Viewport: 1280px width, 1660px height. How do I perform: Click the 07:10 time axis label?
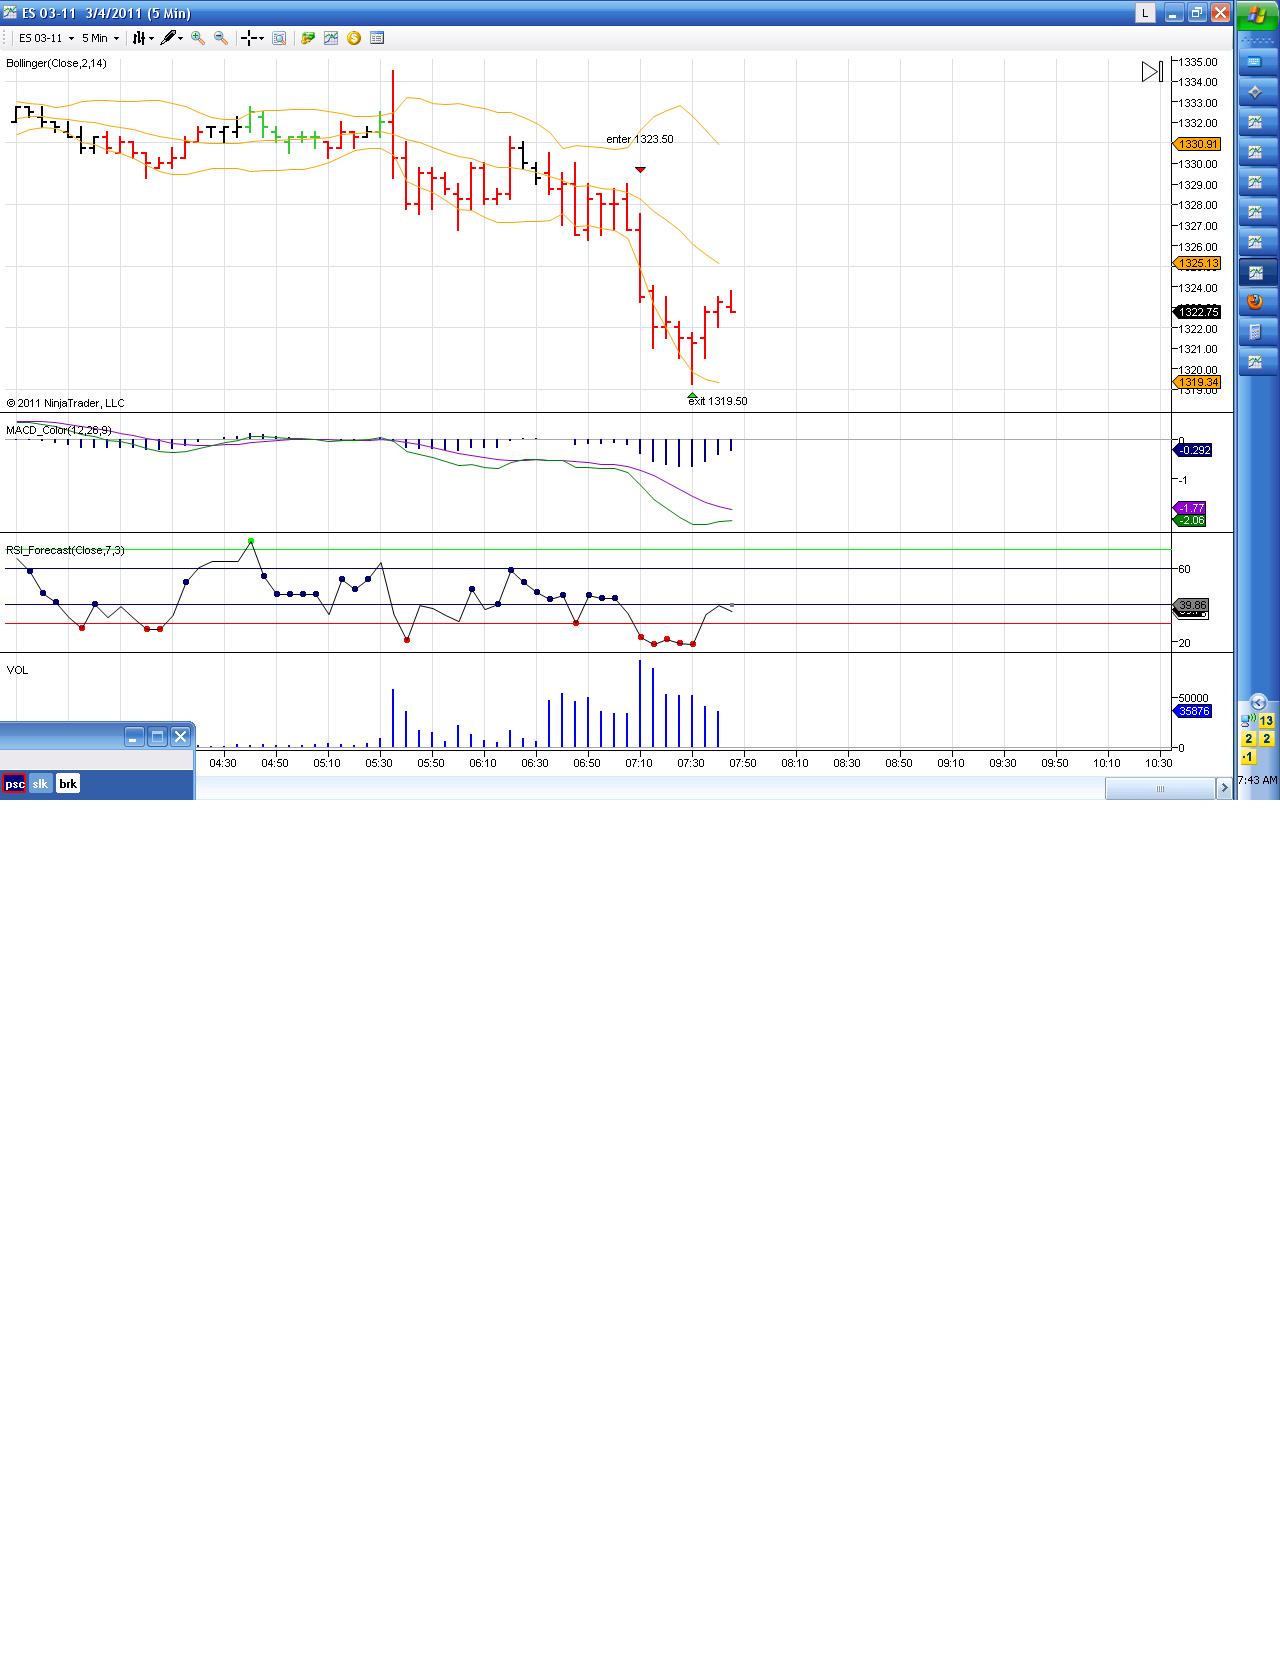[x=639, y=763]
